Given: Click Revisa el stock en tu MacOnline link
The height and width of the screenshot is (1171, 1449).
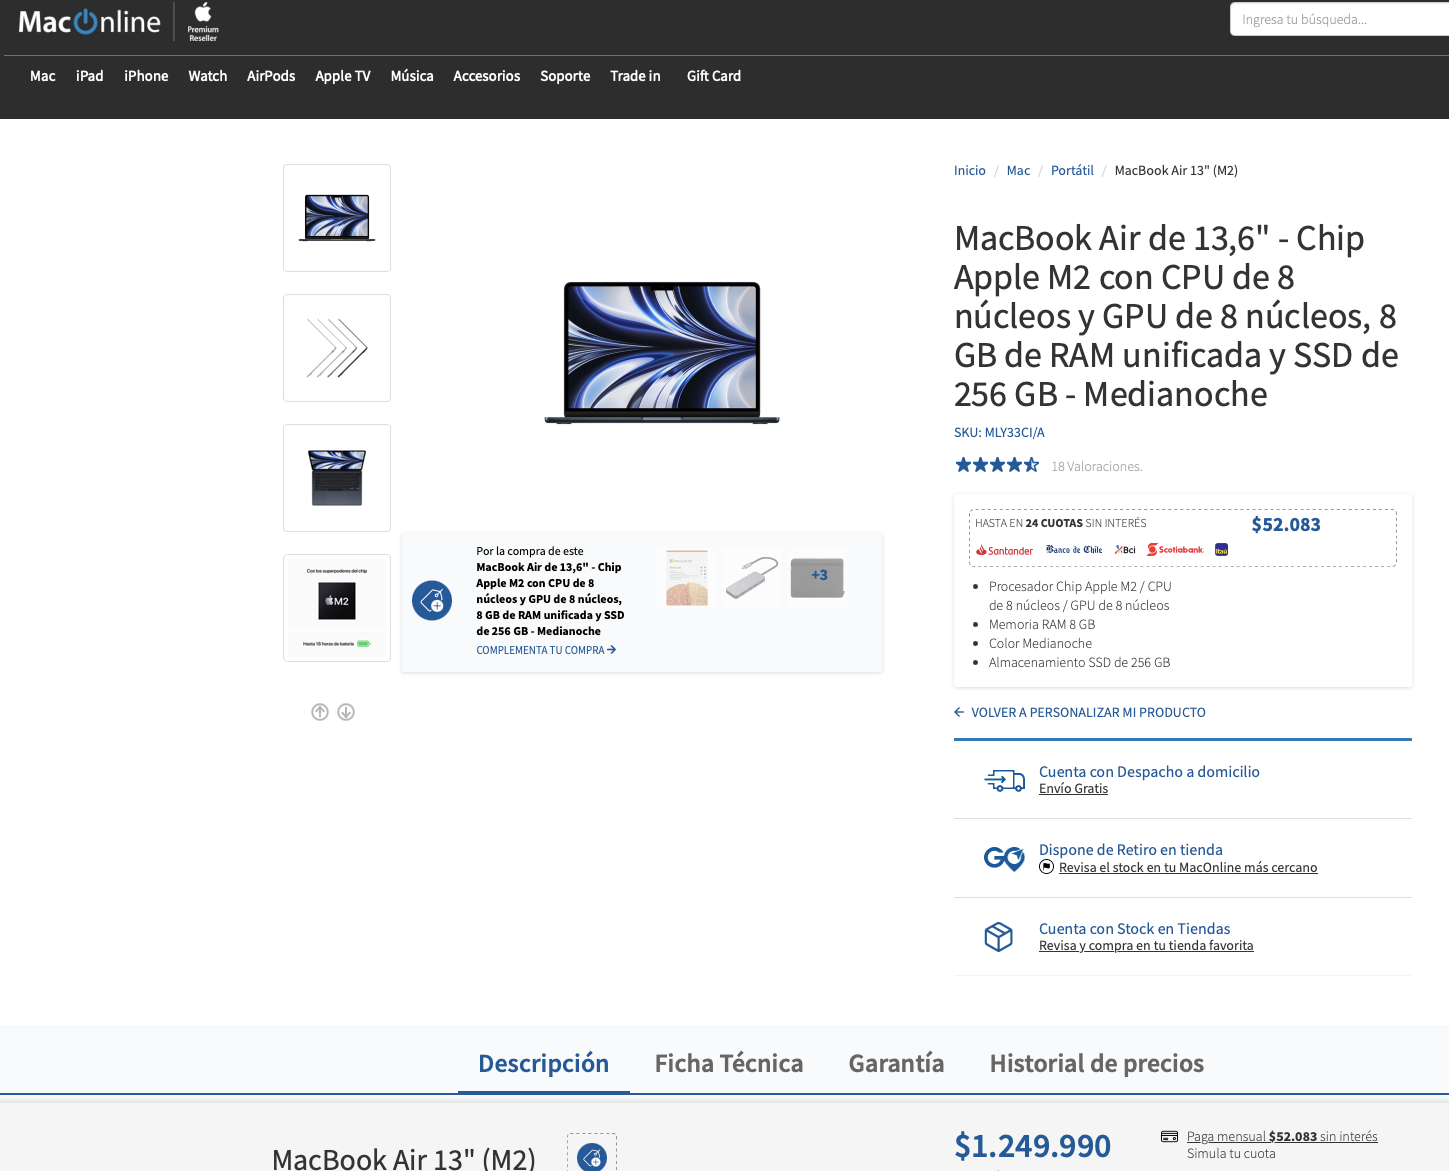Looking at the screenshot, I should (1188, 867).
